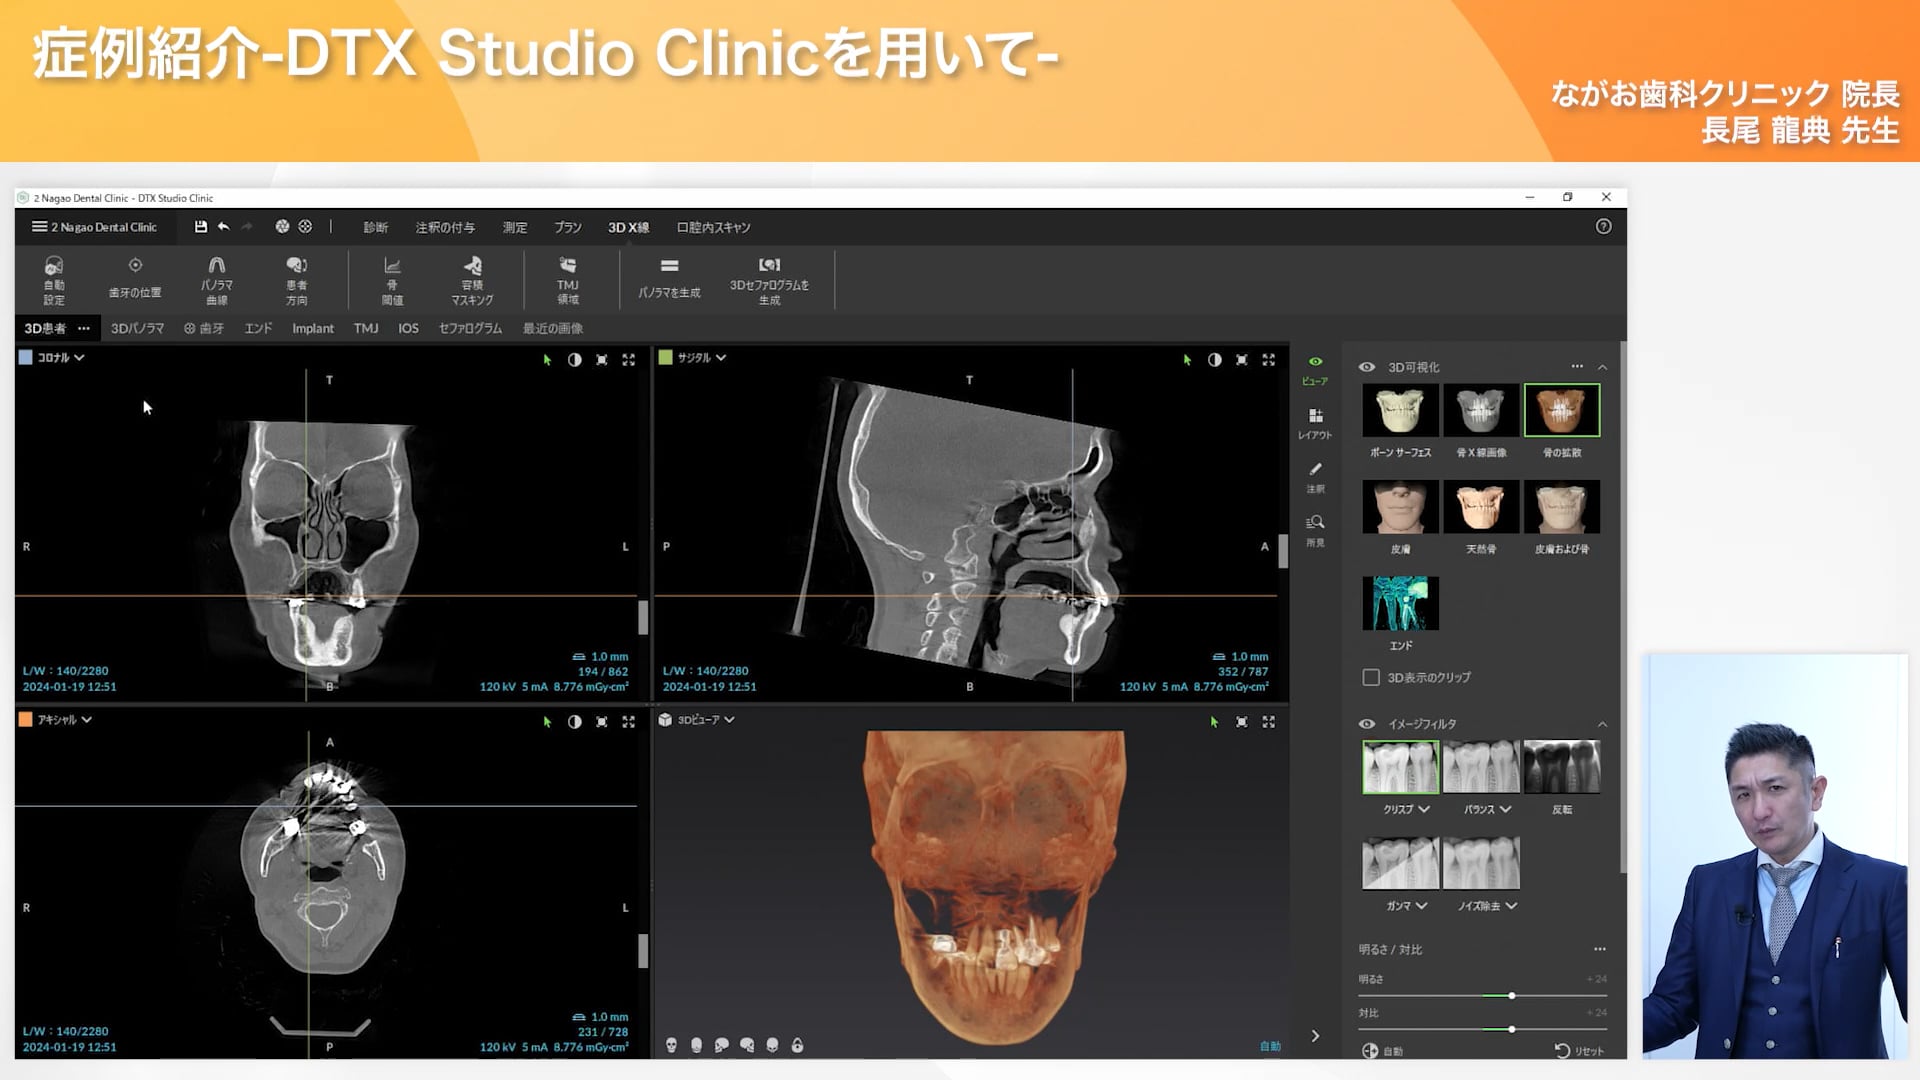Select the 患者方向 patient orientation tool

(297, 280)
